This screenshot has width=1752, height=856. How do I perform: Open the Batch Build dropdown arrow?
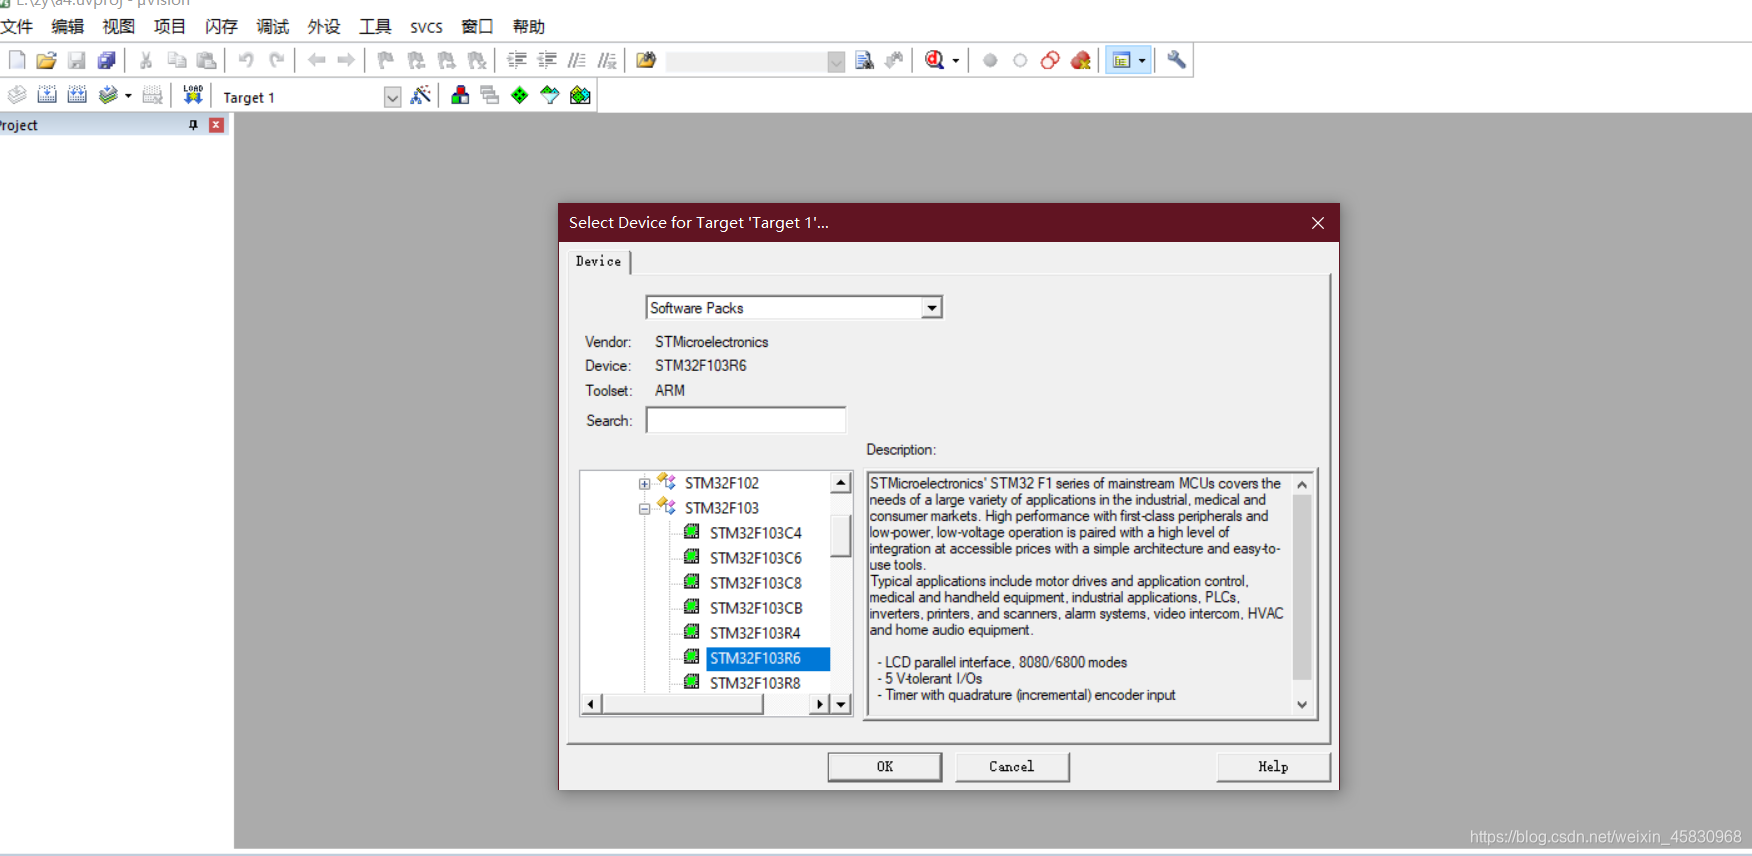click(x=128, y=96)
